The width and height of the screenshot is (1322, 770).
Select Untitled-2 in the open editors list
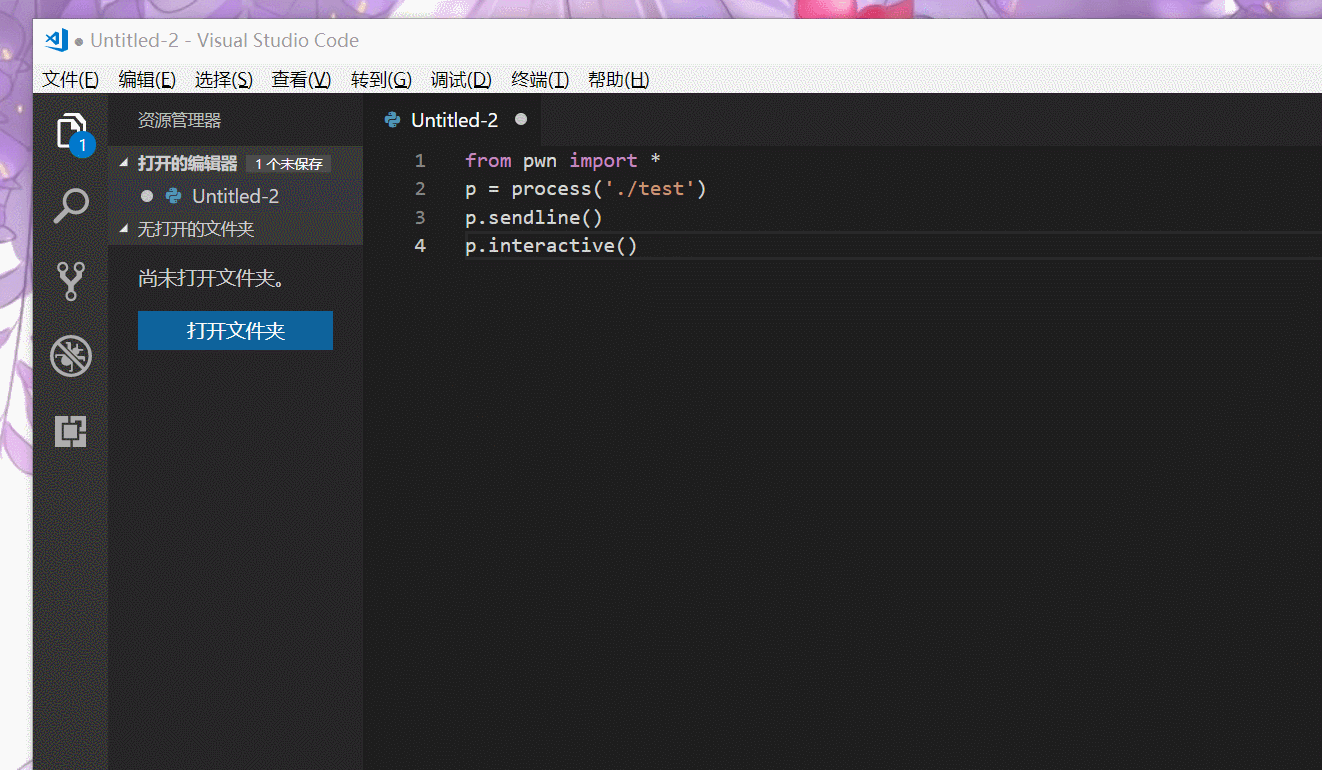pos(236,196)
